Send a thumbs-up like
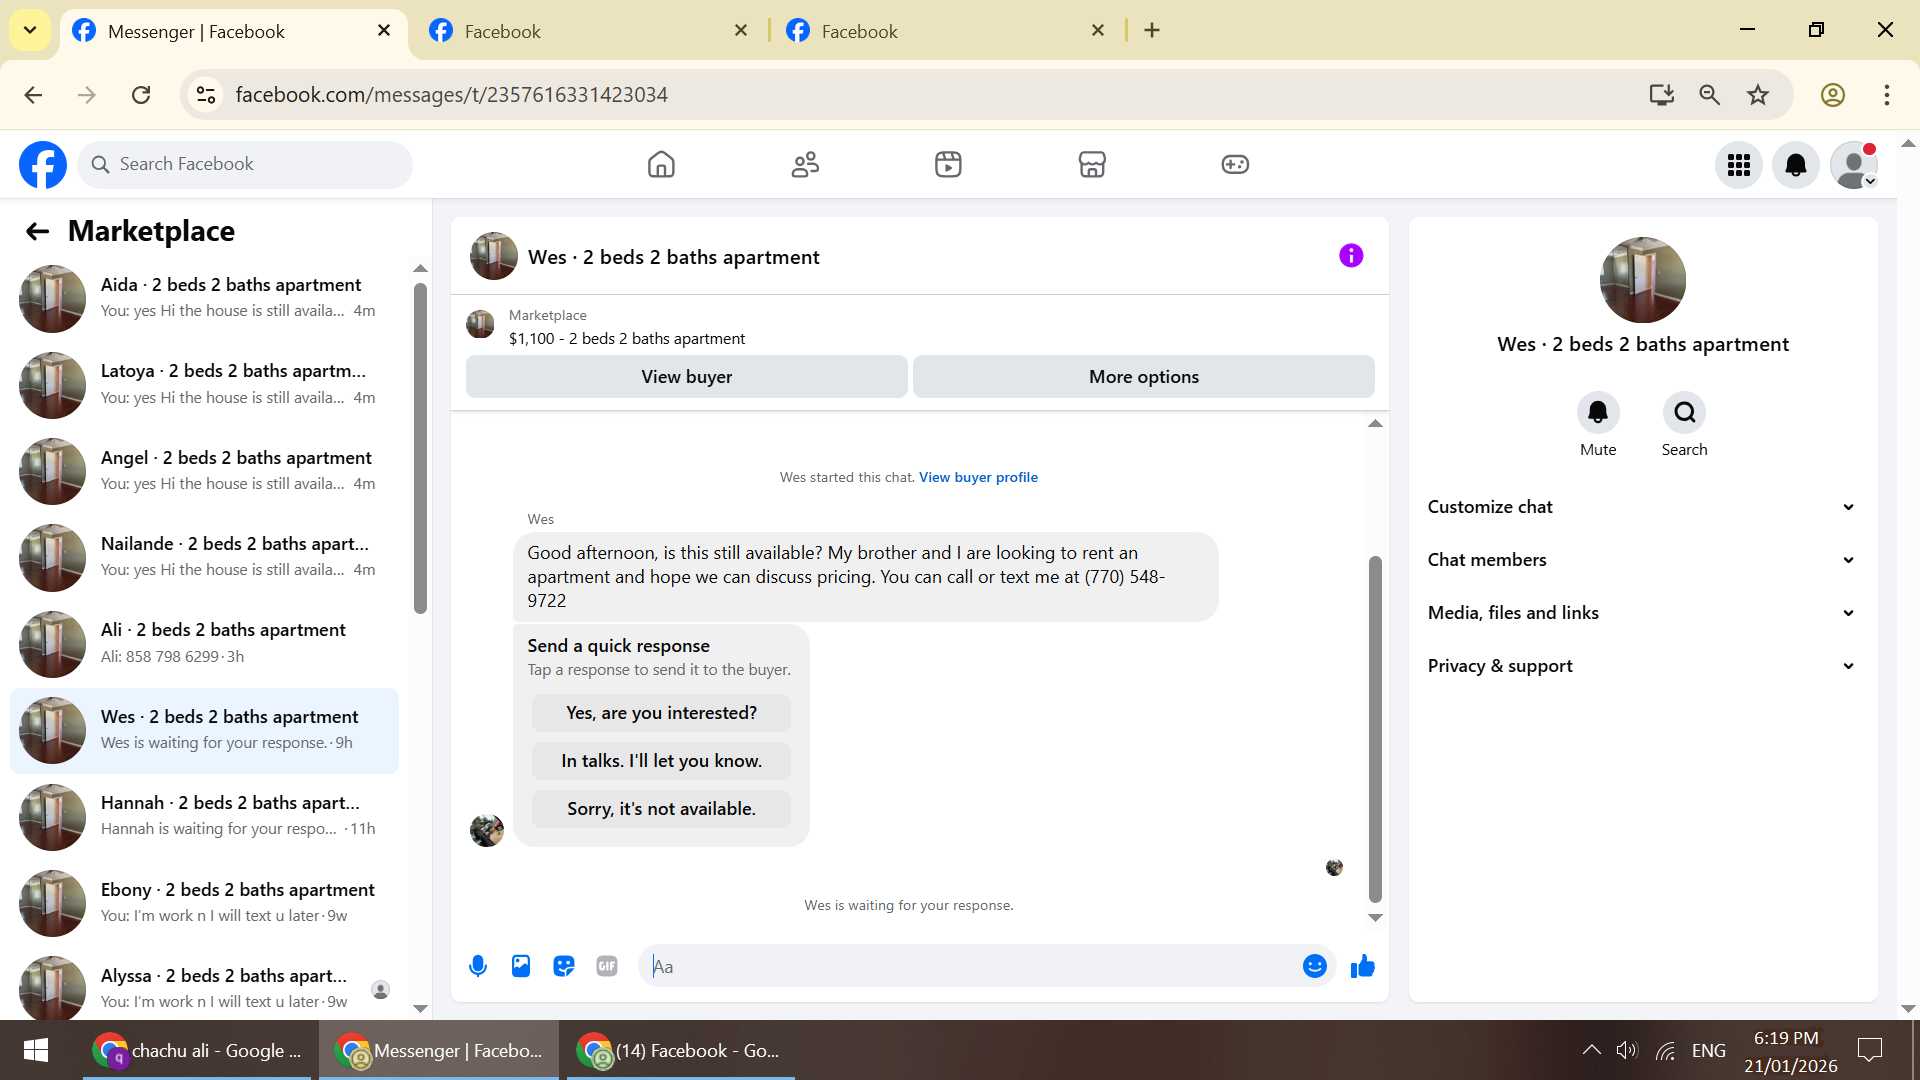 tap(1362, 966)
